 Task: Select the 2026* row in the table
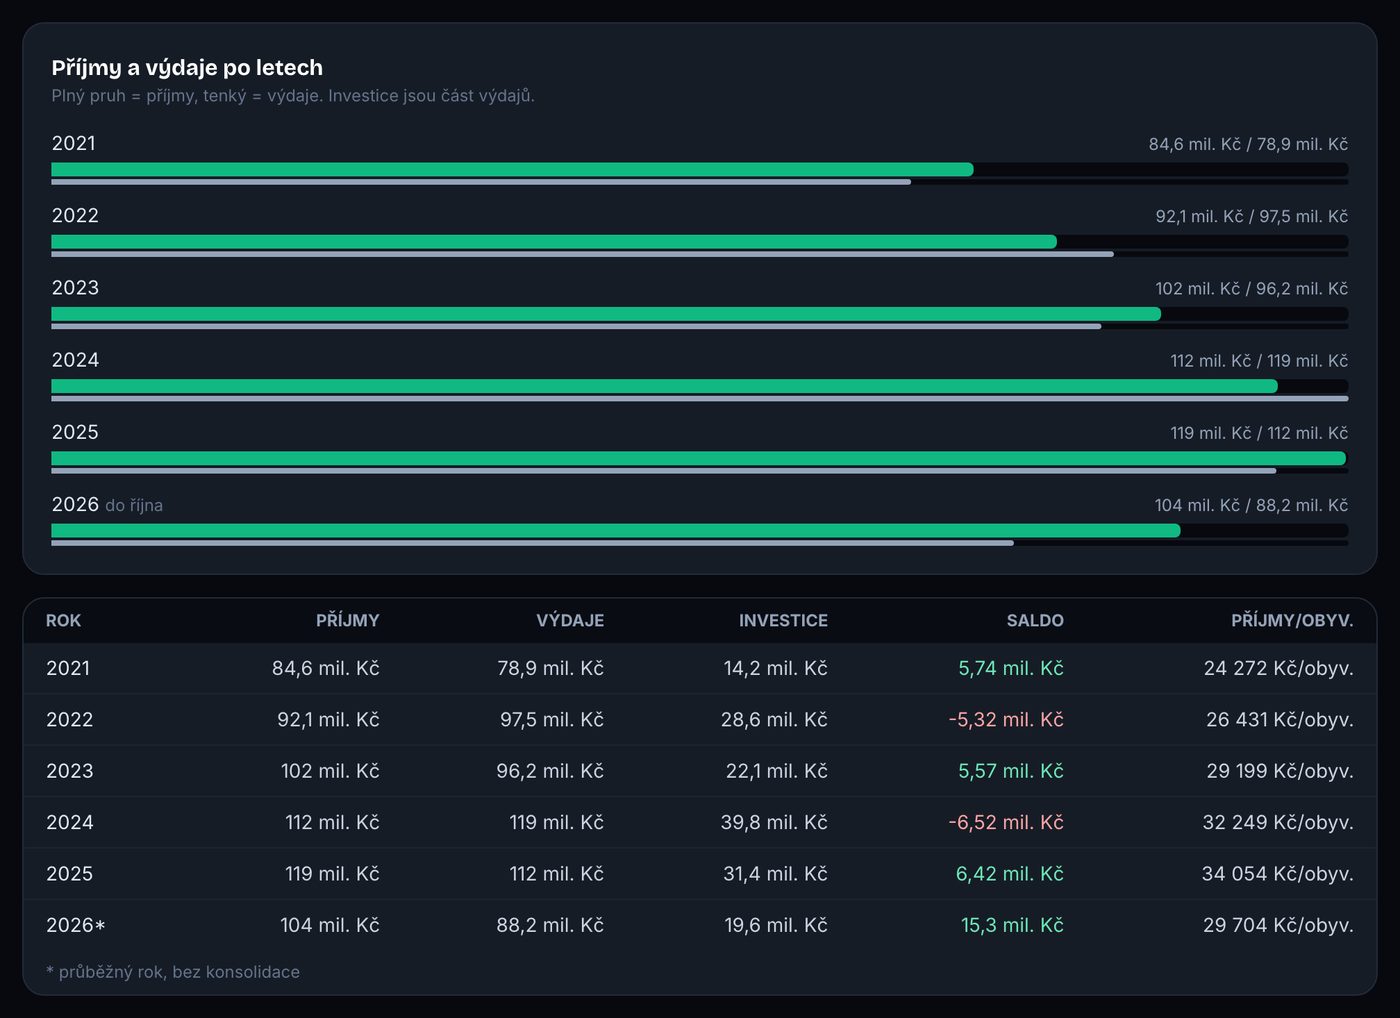tap(700, 925)
